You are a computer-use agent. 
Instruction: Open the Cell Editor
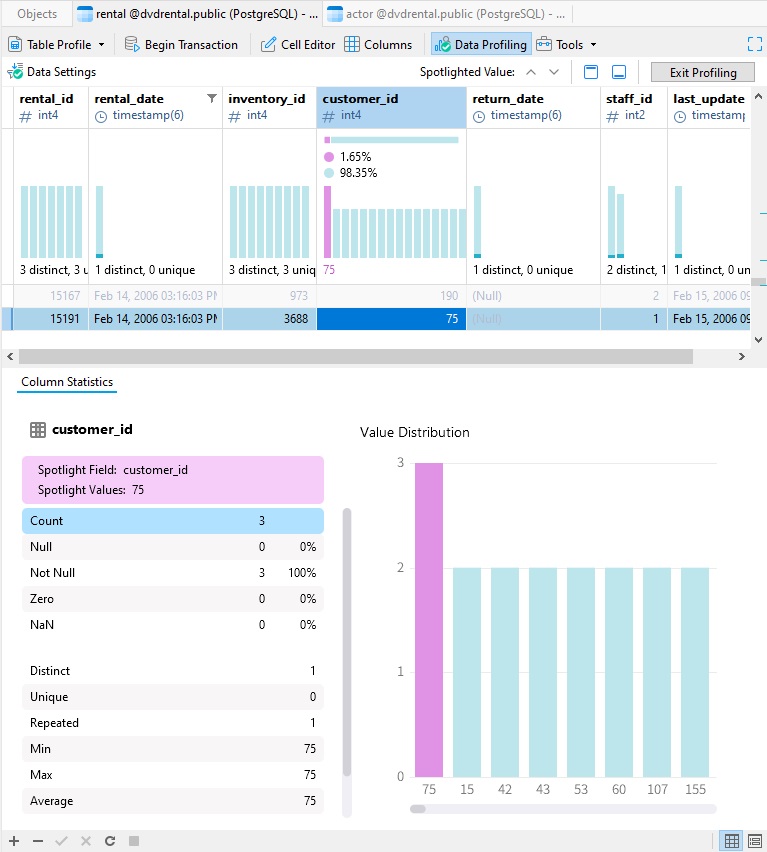[x=298, y=45]
